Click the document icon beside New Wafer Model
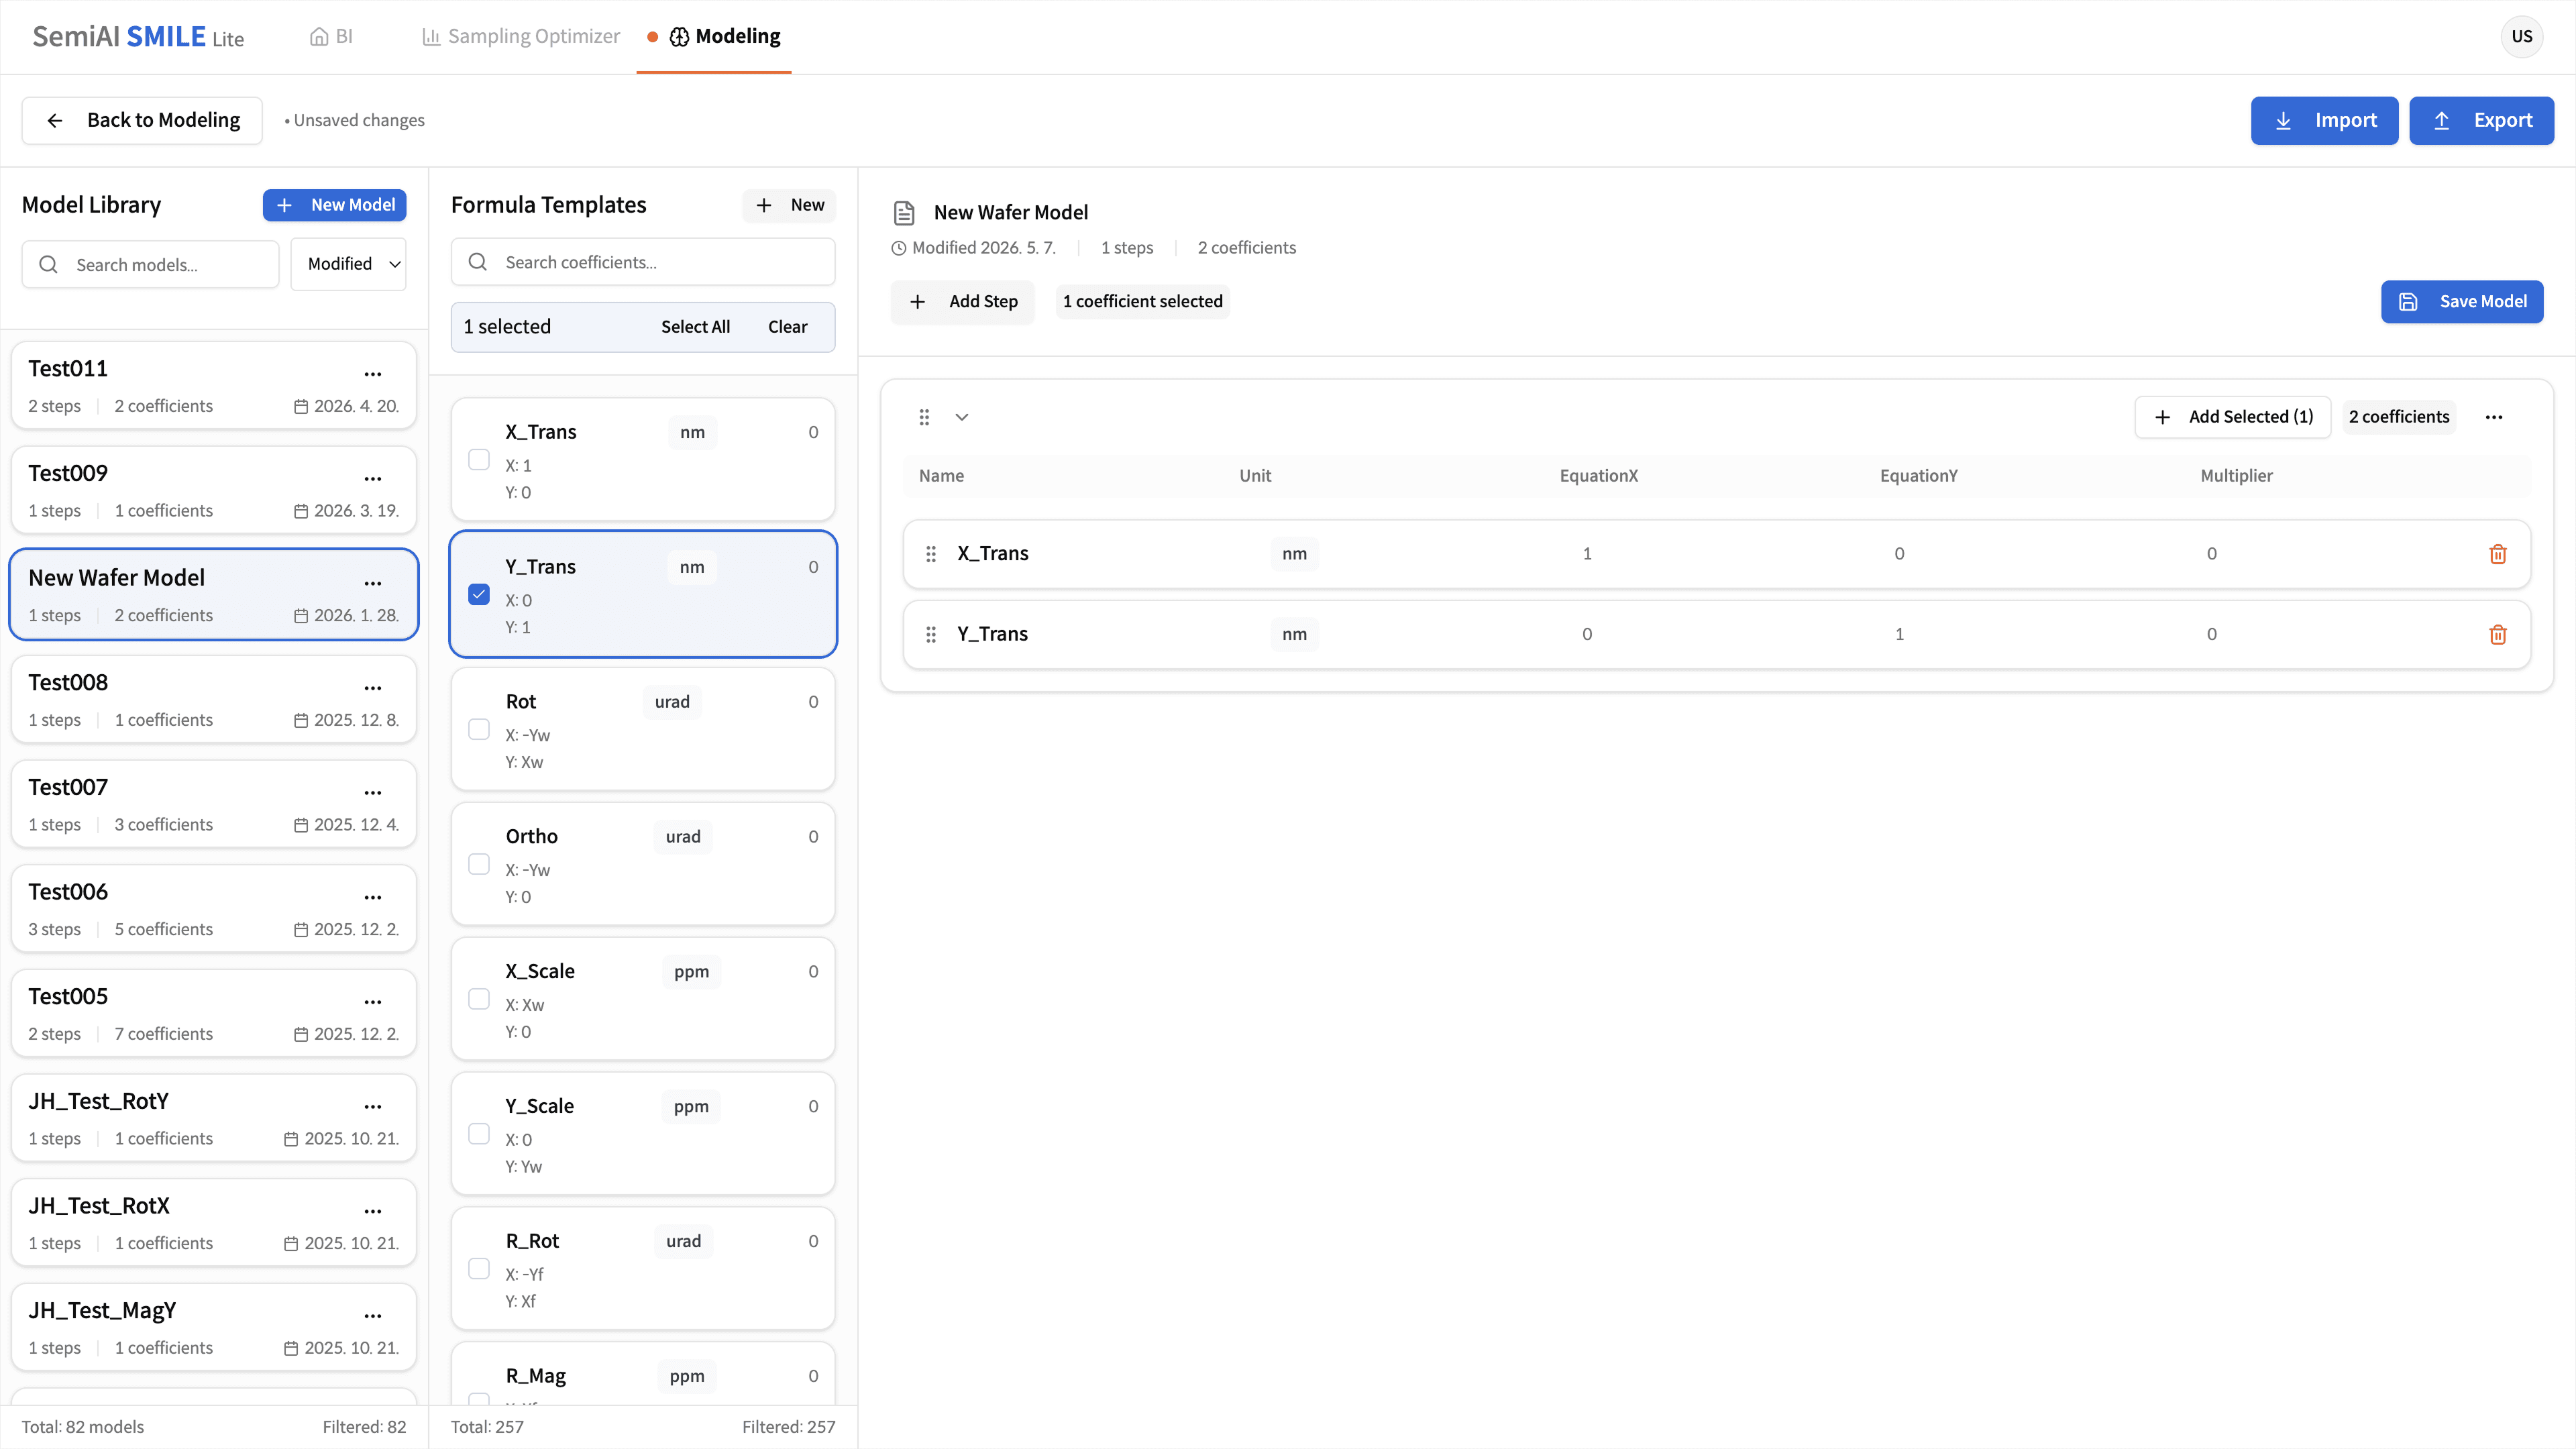 pos(904,213)
